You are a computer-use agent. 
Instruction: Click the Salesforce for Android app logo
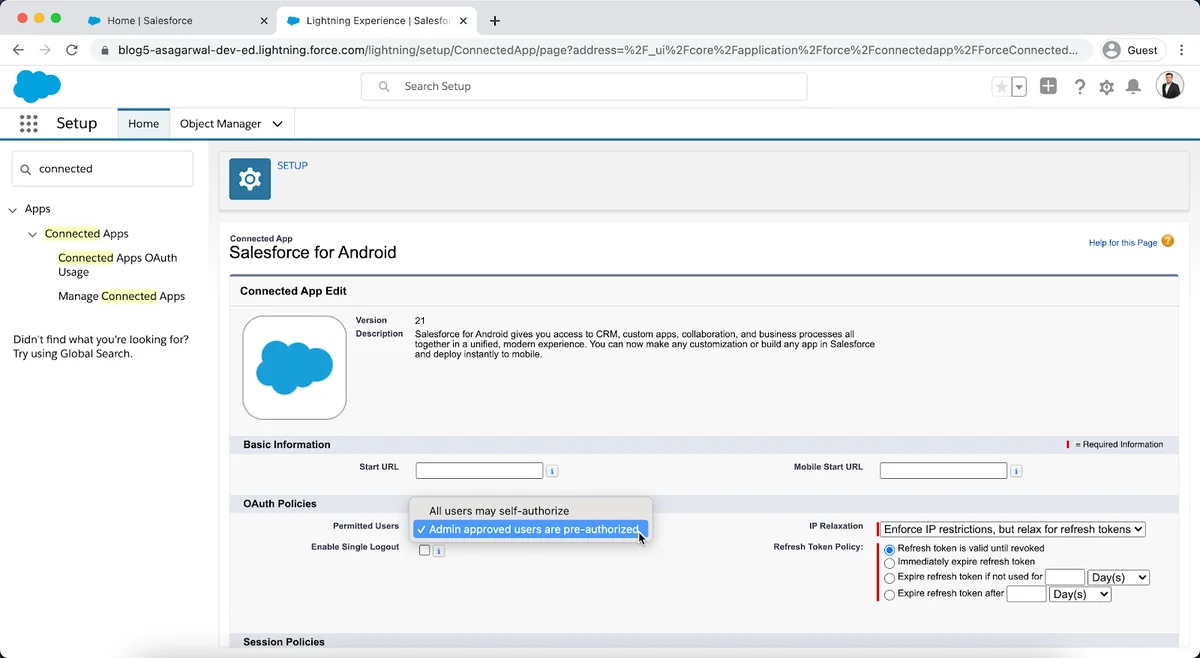tap(294, 367)
